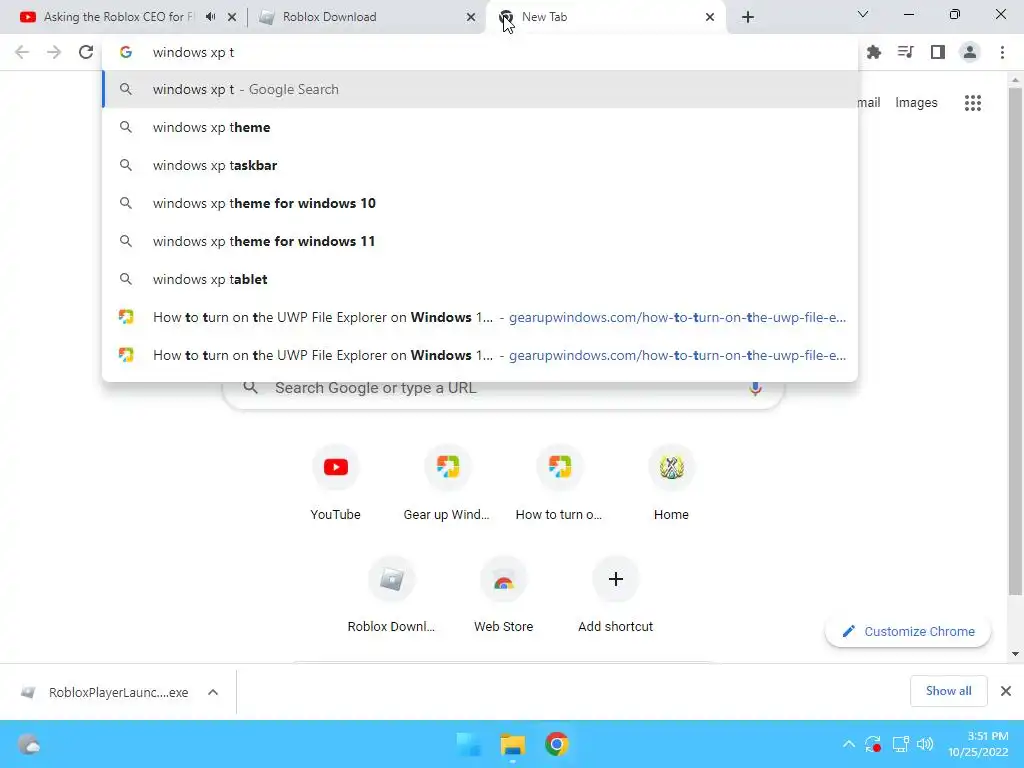
Task: Open the Chrome three-dot menu
Action: point(1002,52)
